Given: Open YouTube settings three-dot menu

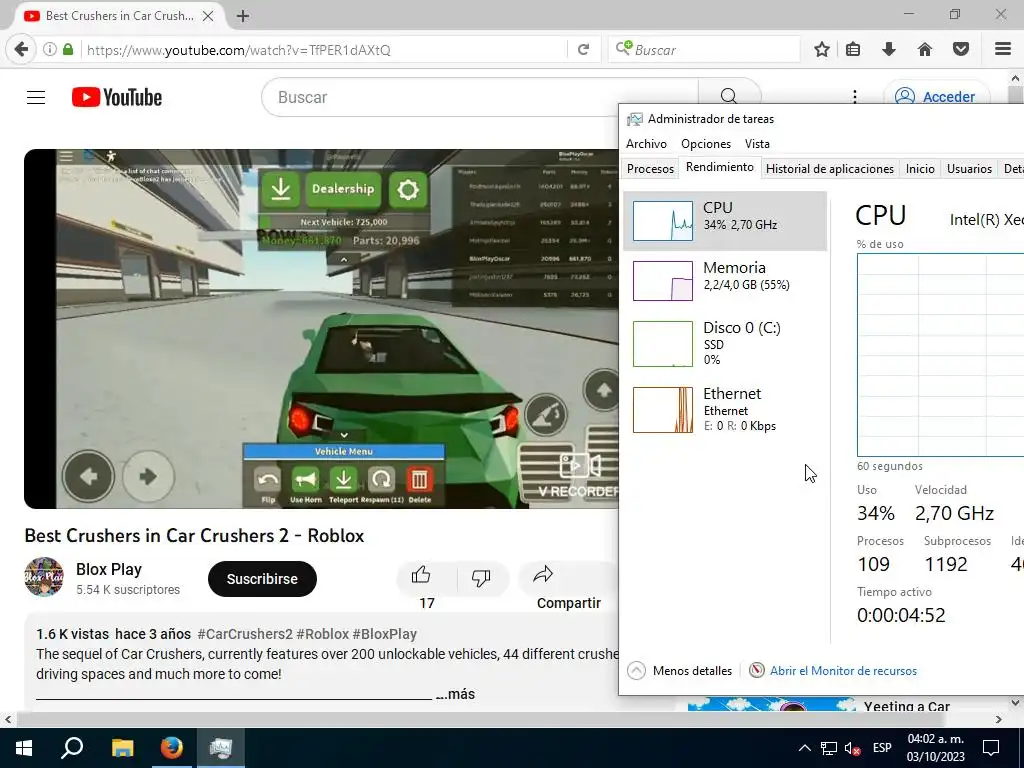Looking at the screenshot, I should point(855,97).
